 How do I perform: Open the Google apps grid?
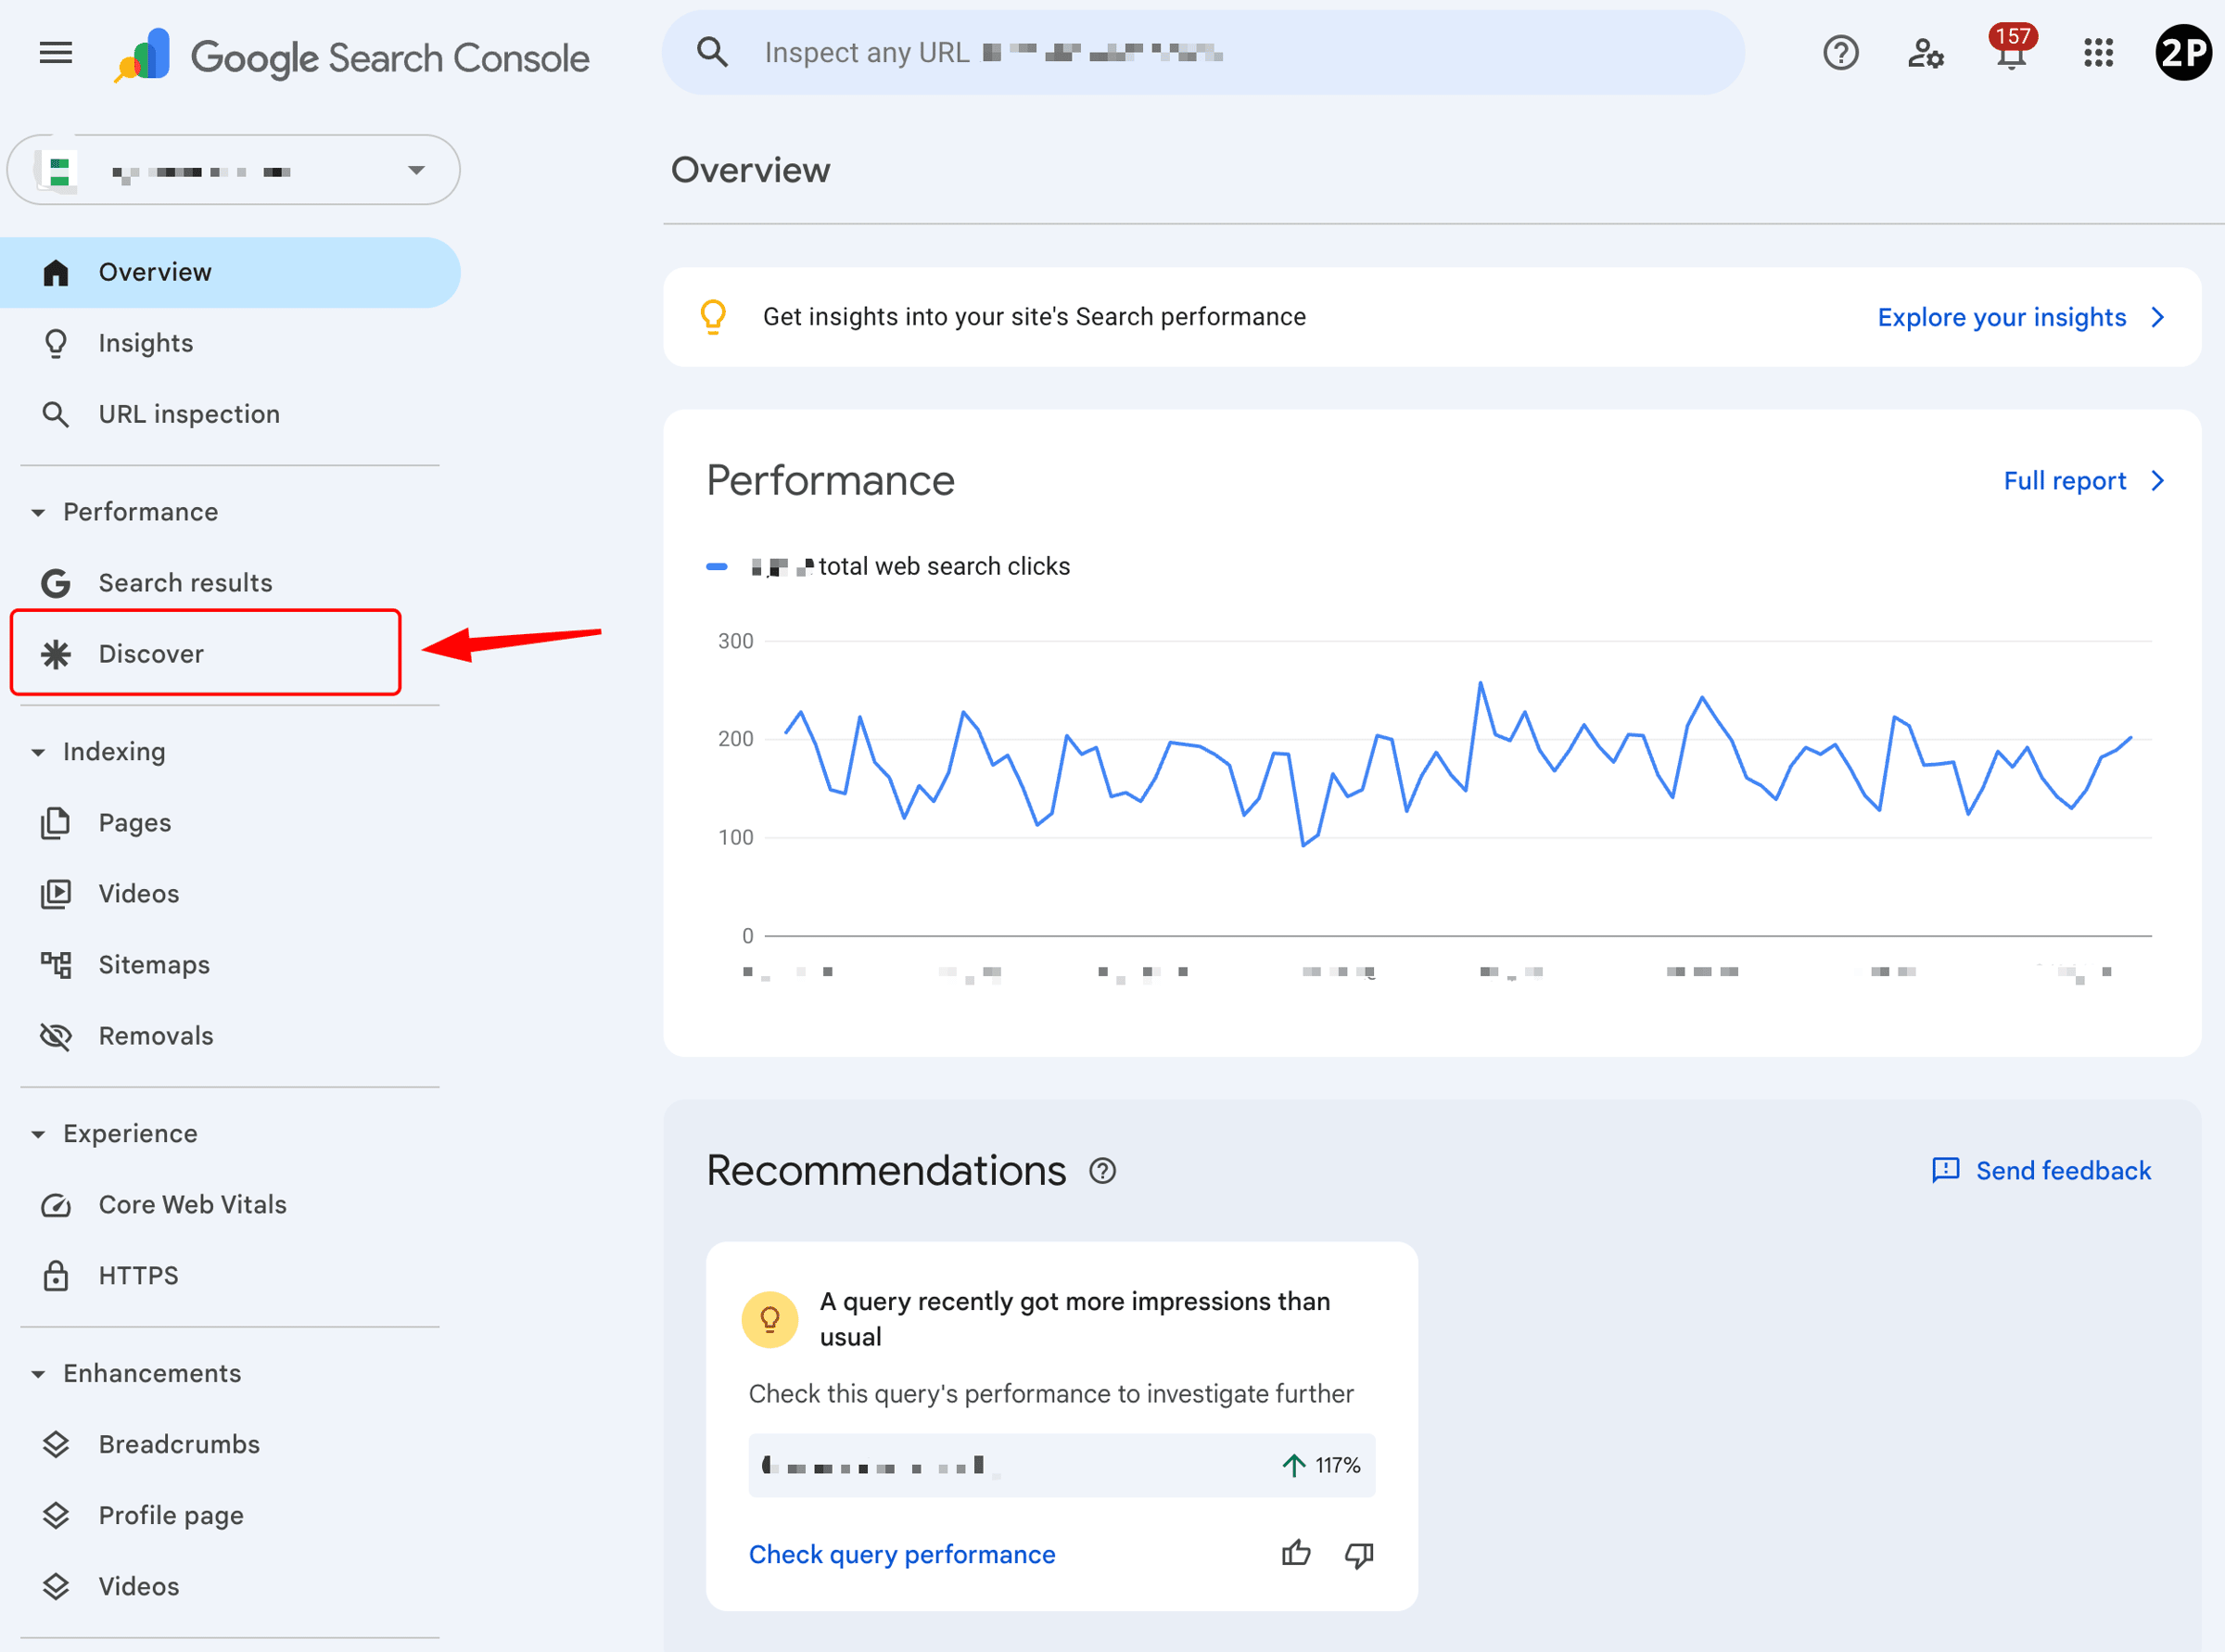(x=2098, y=52)
